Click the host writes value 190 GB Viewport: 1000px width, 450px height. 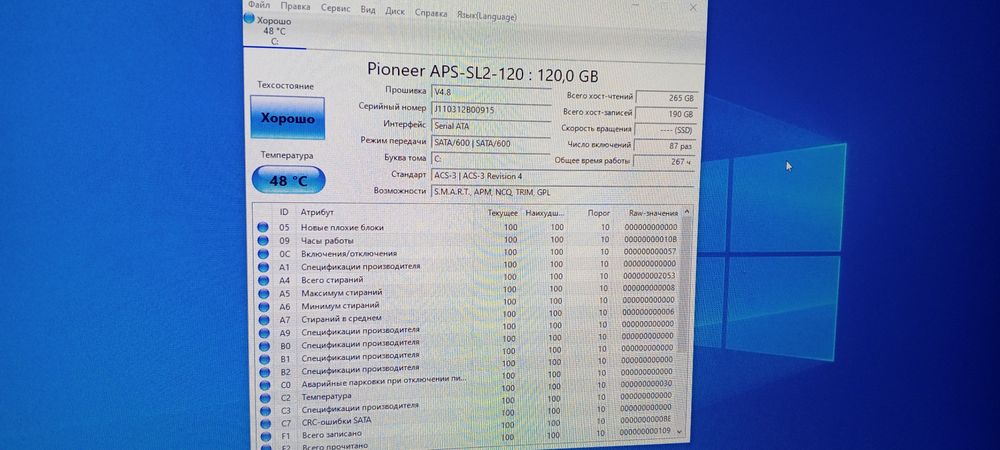pos(665,114)
